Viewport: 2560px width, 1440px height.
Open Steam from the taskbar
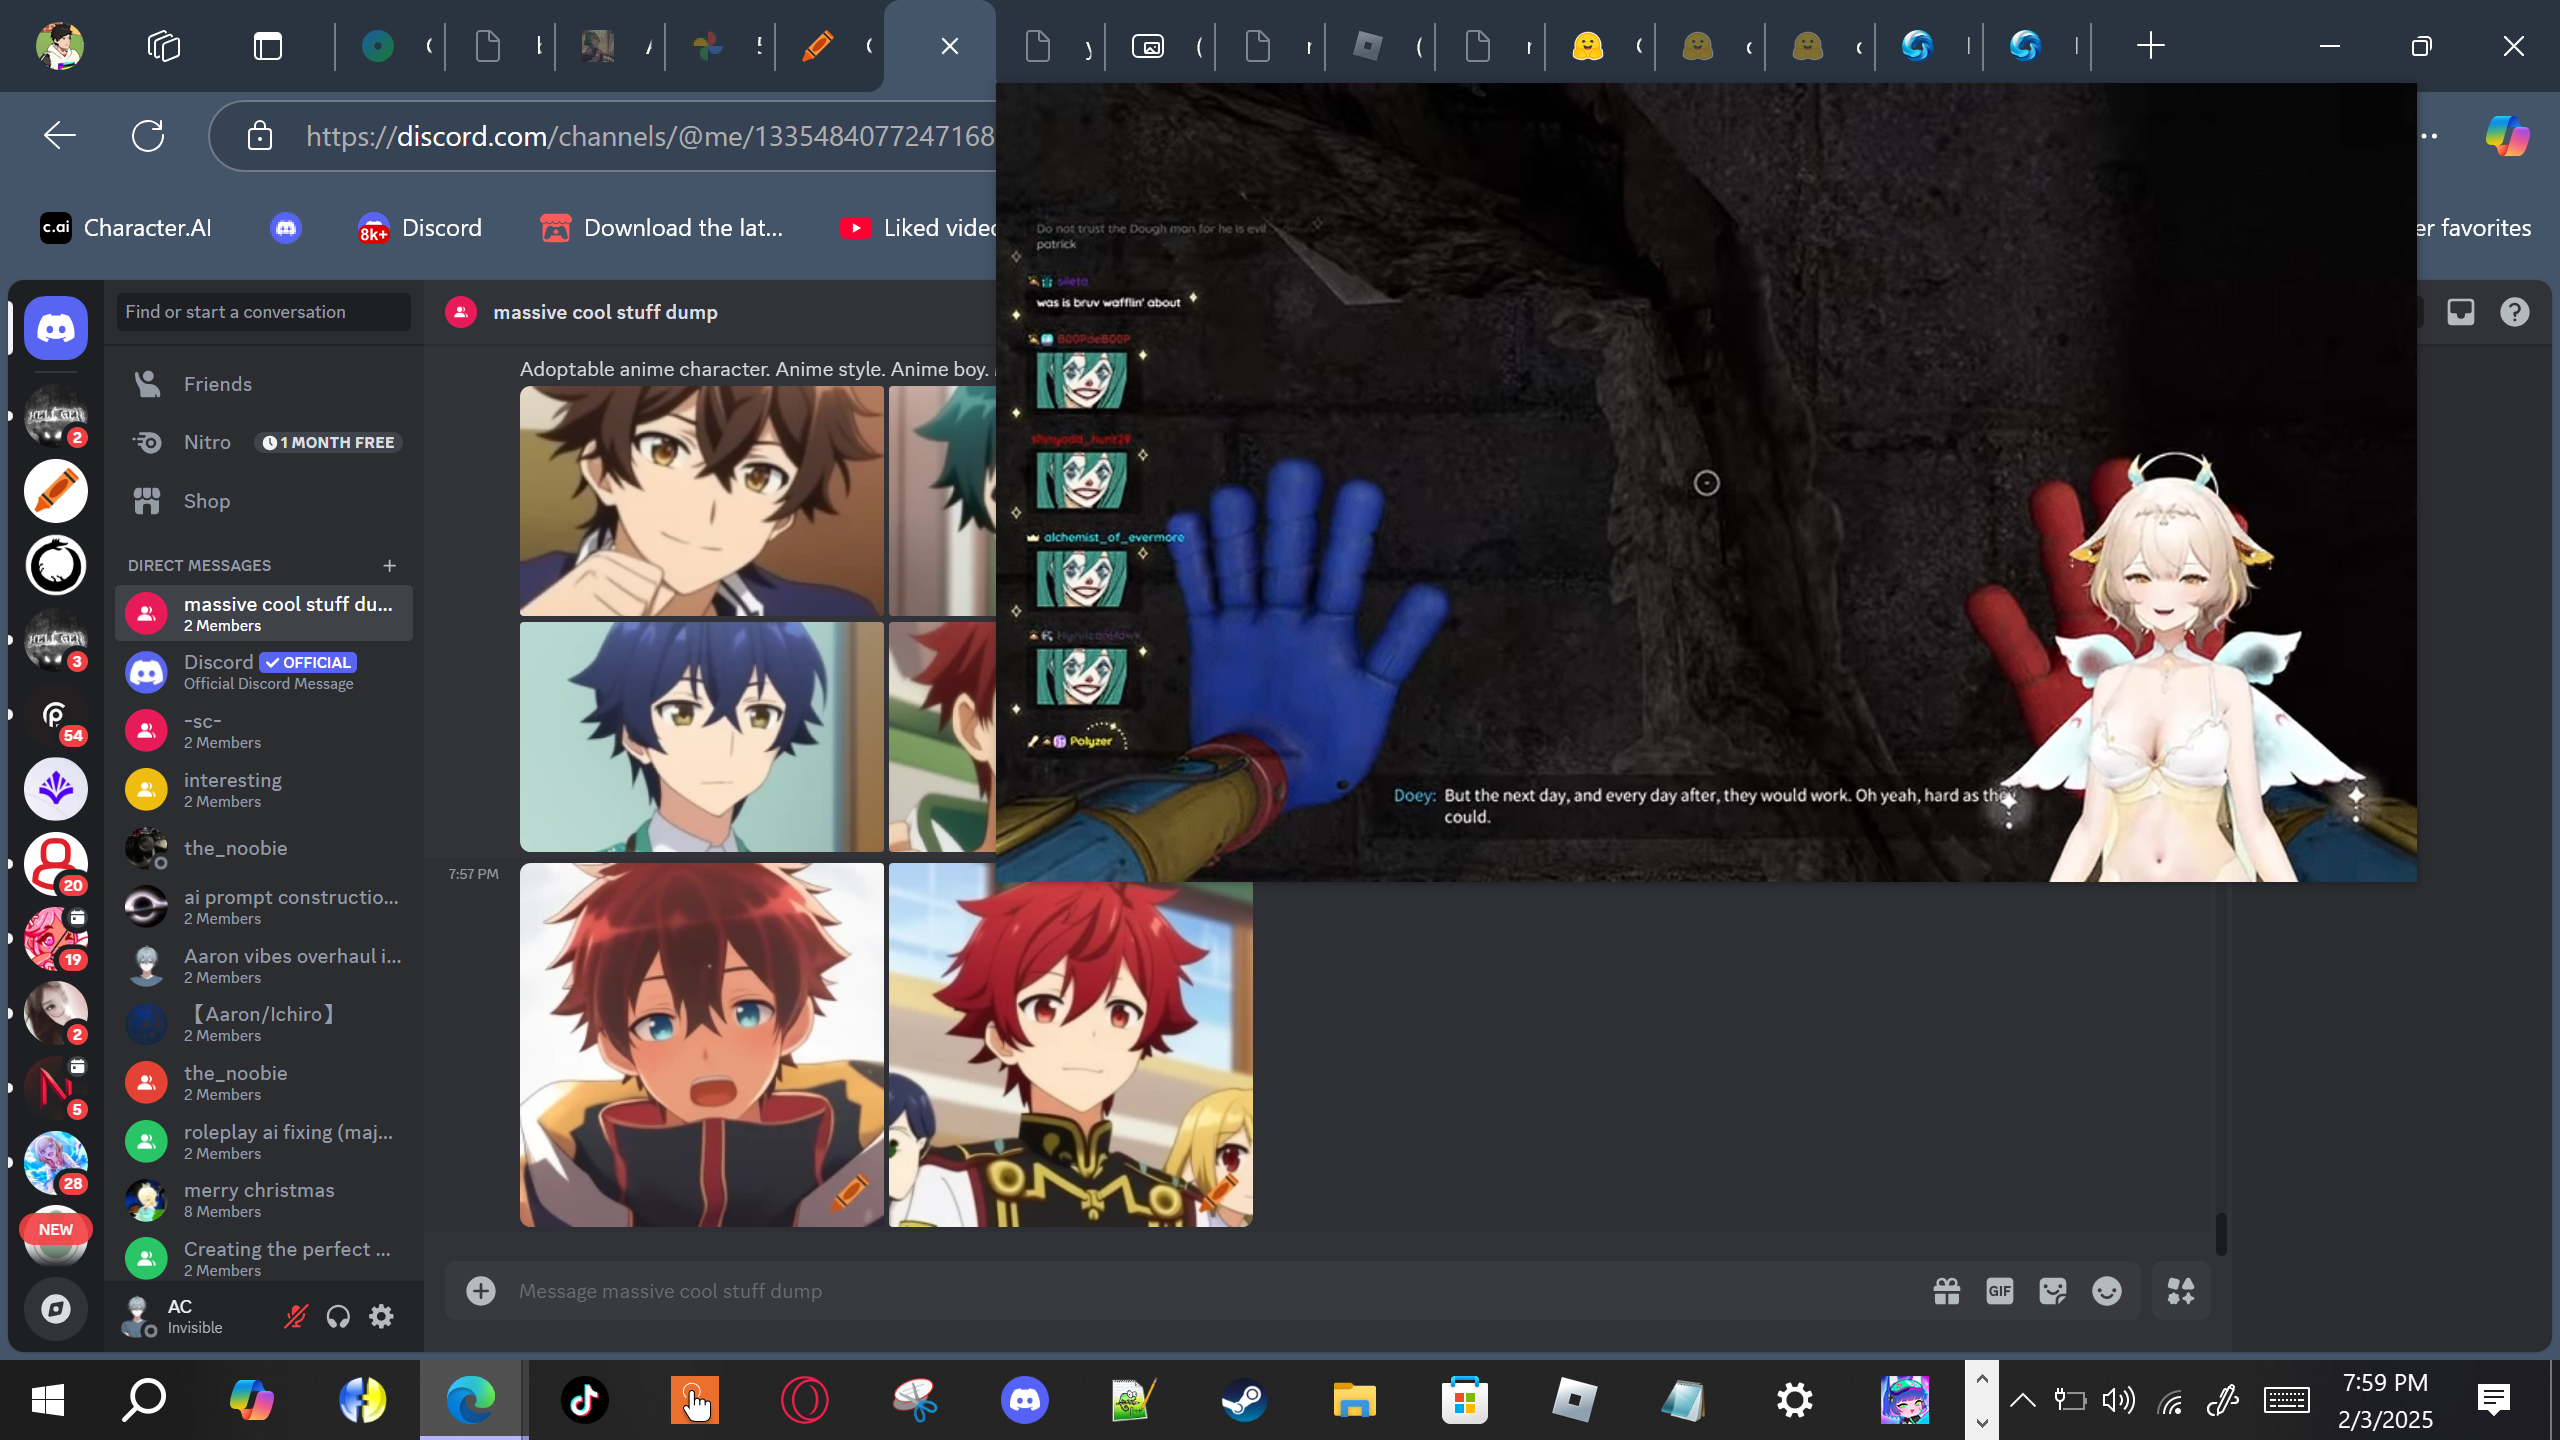tap(1245, 1400)
